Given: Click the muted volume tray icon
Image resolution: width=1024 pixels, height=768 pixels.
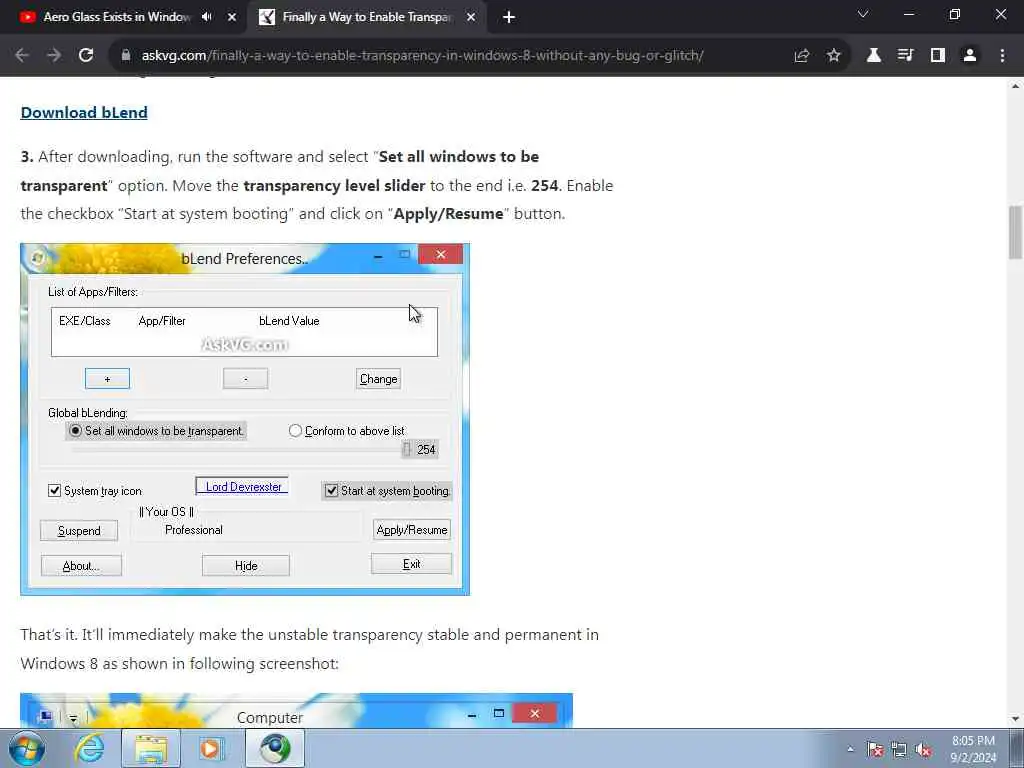Looking at the screenshot, I should (923, 749).
